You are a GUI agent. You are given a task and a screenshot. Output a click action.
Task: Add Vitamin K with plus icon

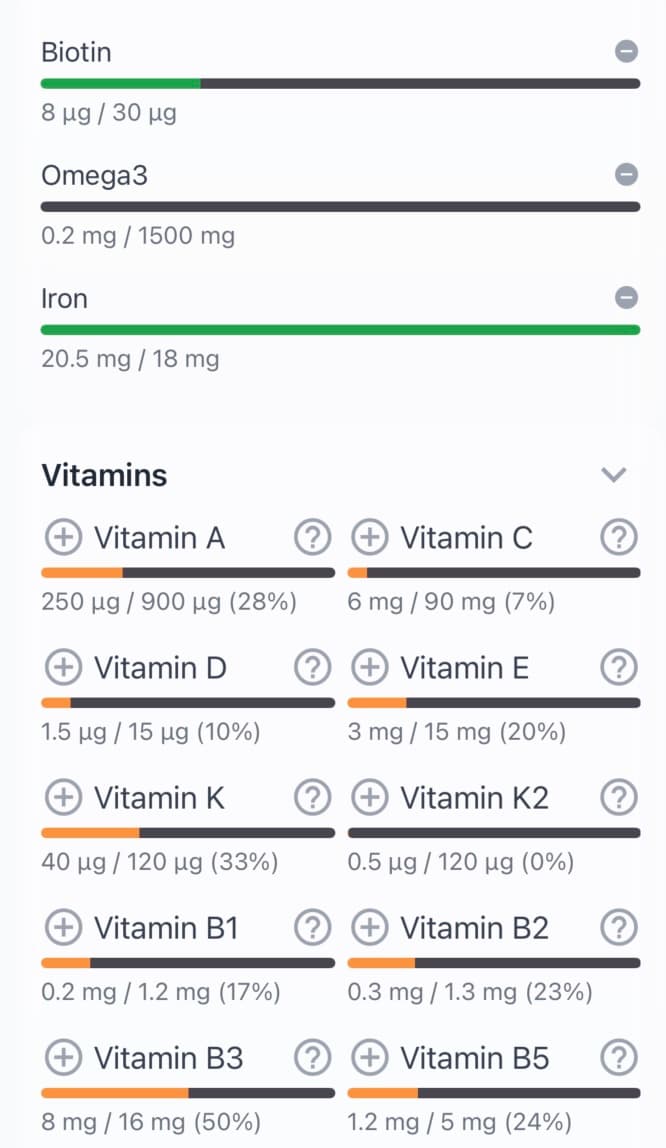pos(63,797)
